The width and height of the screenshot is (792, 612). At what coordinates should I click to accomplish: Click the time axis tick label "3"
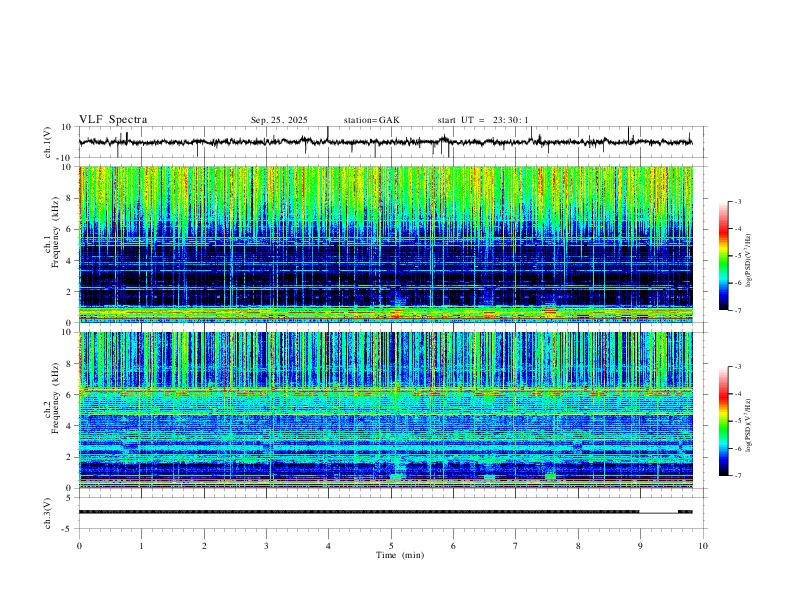coord(266,546)
